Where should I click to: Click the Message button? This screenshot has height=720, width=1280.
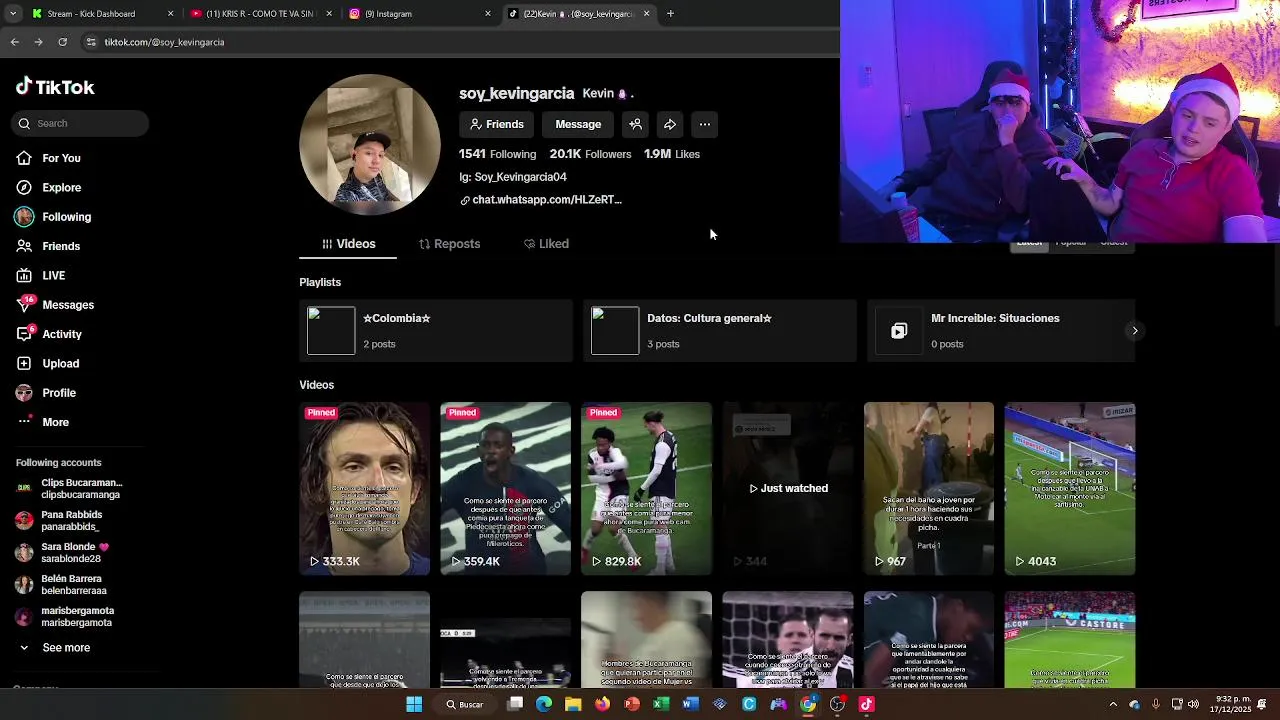click(x=578, y=124)
